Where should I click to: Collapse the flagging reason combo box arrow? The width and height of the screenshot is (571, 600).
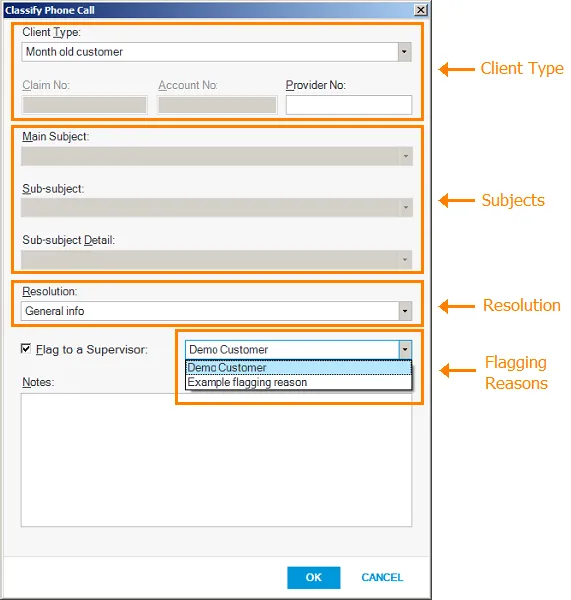pos(405,349)
